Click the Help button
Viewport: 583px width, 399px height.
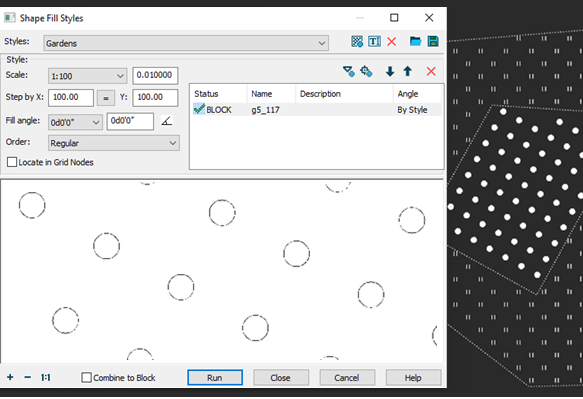pos(413,377)
